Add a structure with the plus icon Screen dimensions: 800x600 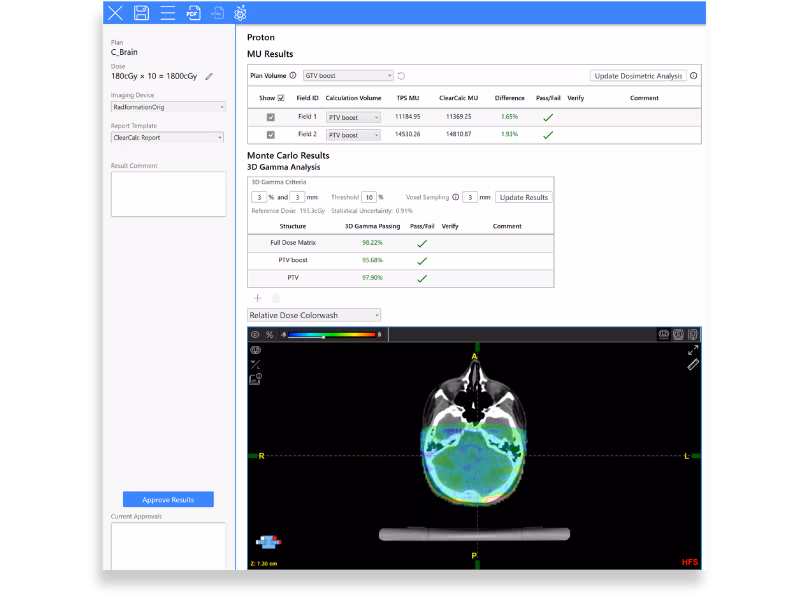coord(258,298)
